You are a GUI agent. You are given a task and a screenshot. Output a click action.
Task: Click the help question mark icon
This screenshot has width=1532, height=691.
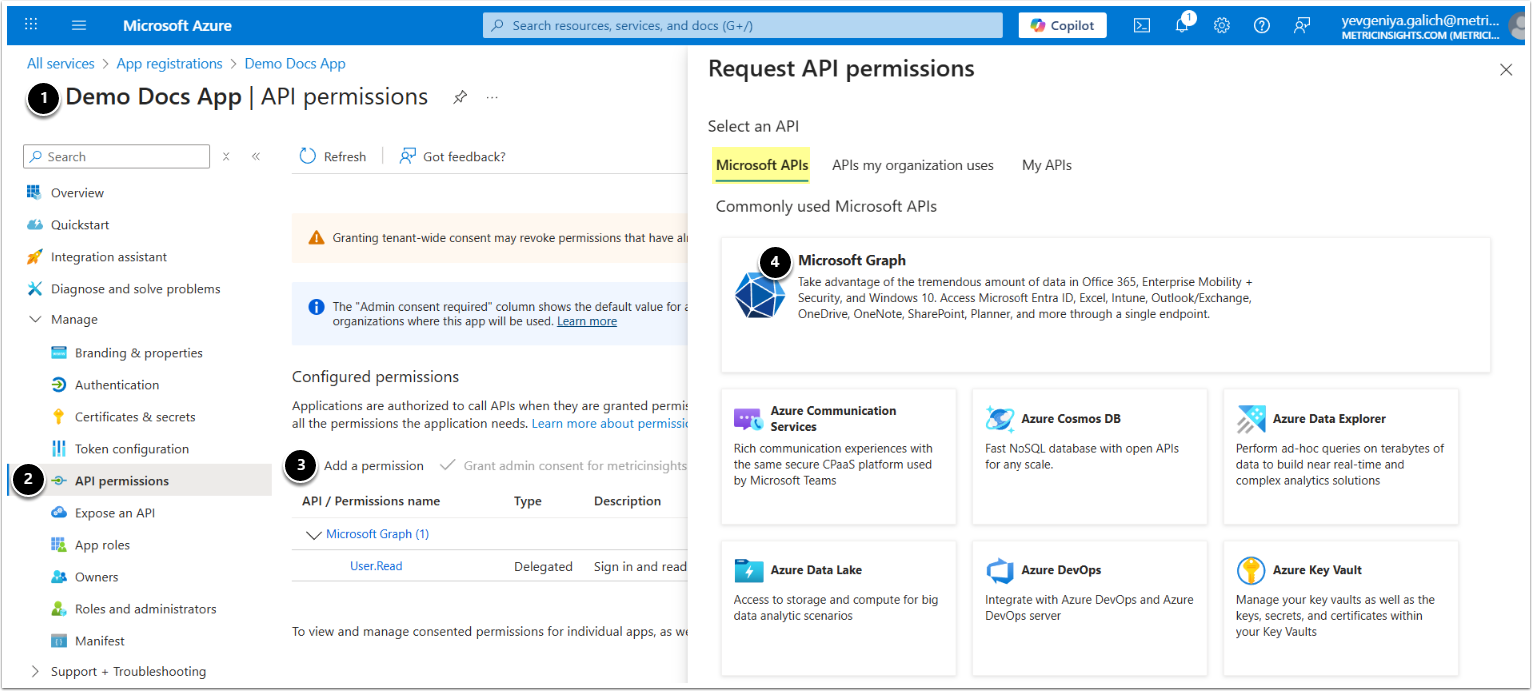click(x=1261, y=26)
